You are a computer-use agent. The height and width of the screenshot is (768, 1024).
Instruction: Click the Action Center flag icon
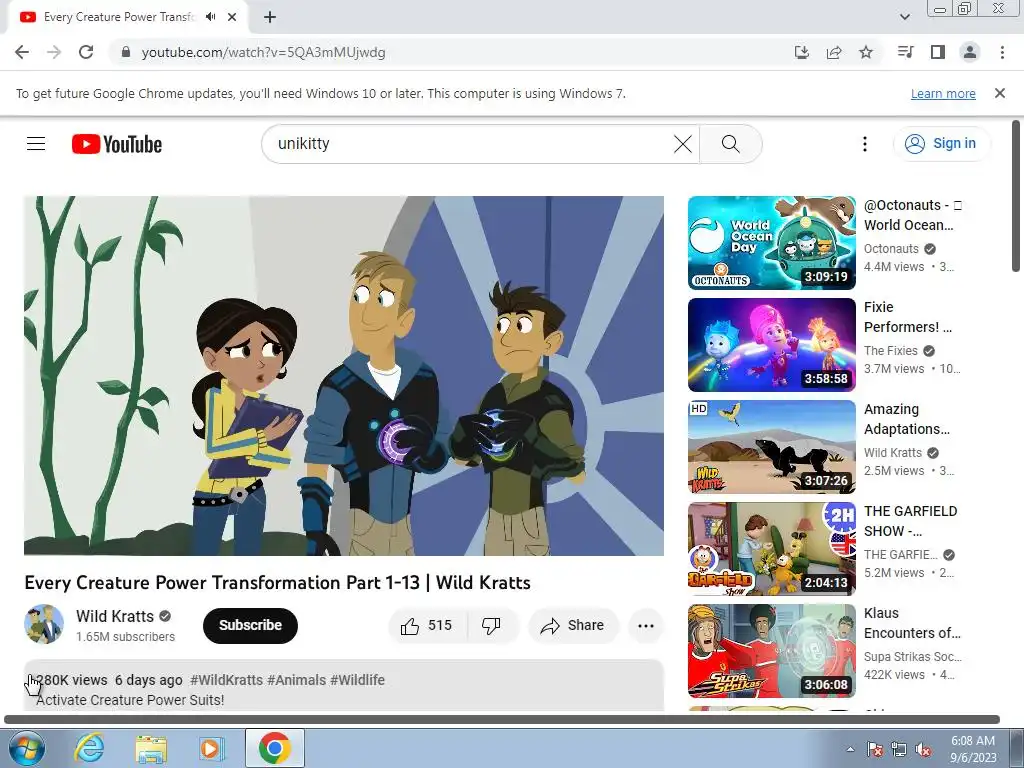coord(875,749)
